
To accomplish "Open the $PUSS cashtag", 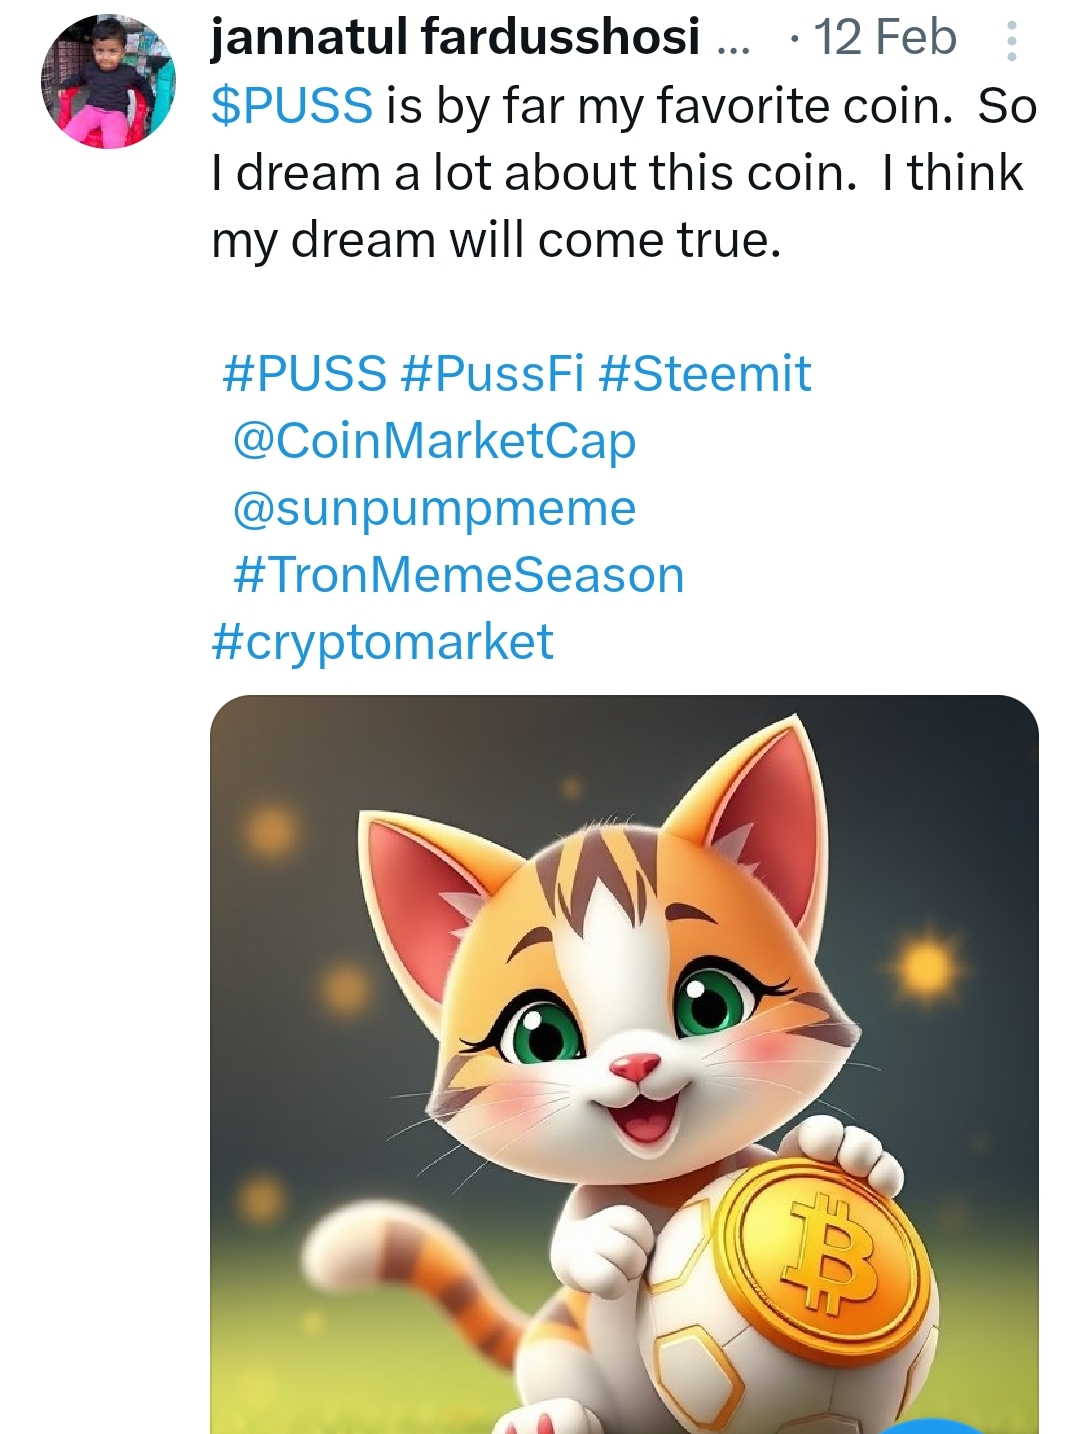I will [292, 106].
